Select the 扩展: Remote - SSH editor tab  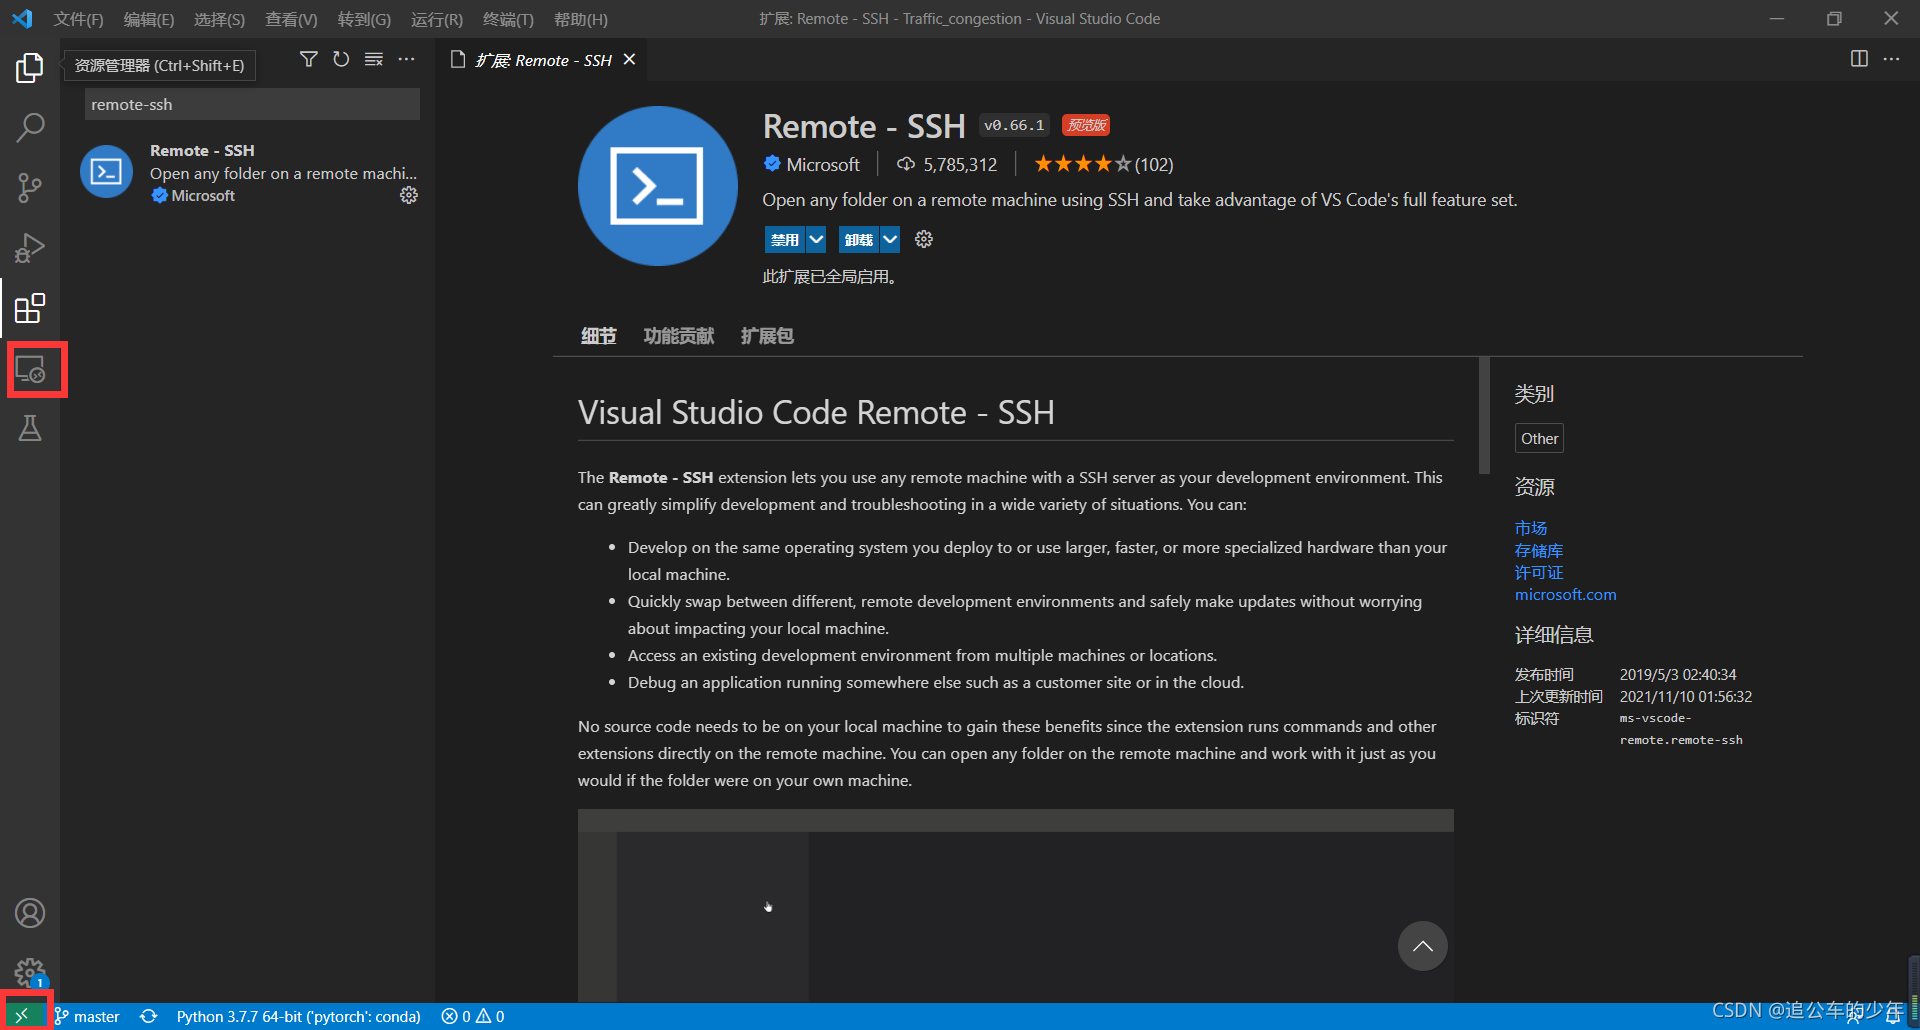pos(543,60)
